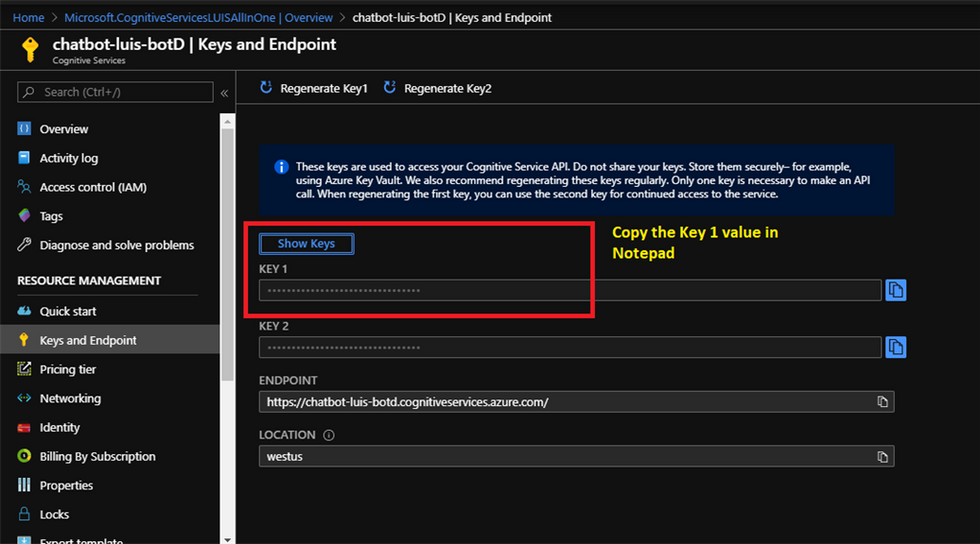Copy KEY 2 value with copy icon

pos(896,347)
